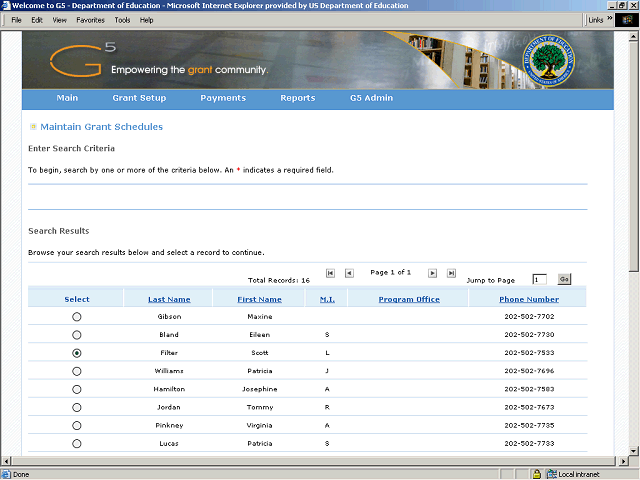Viewport: 640px width, 480px height.
Task: Select the radio button for Gibson Maxine
Action: coord(77,317)
